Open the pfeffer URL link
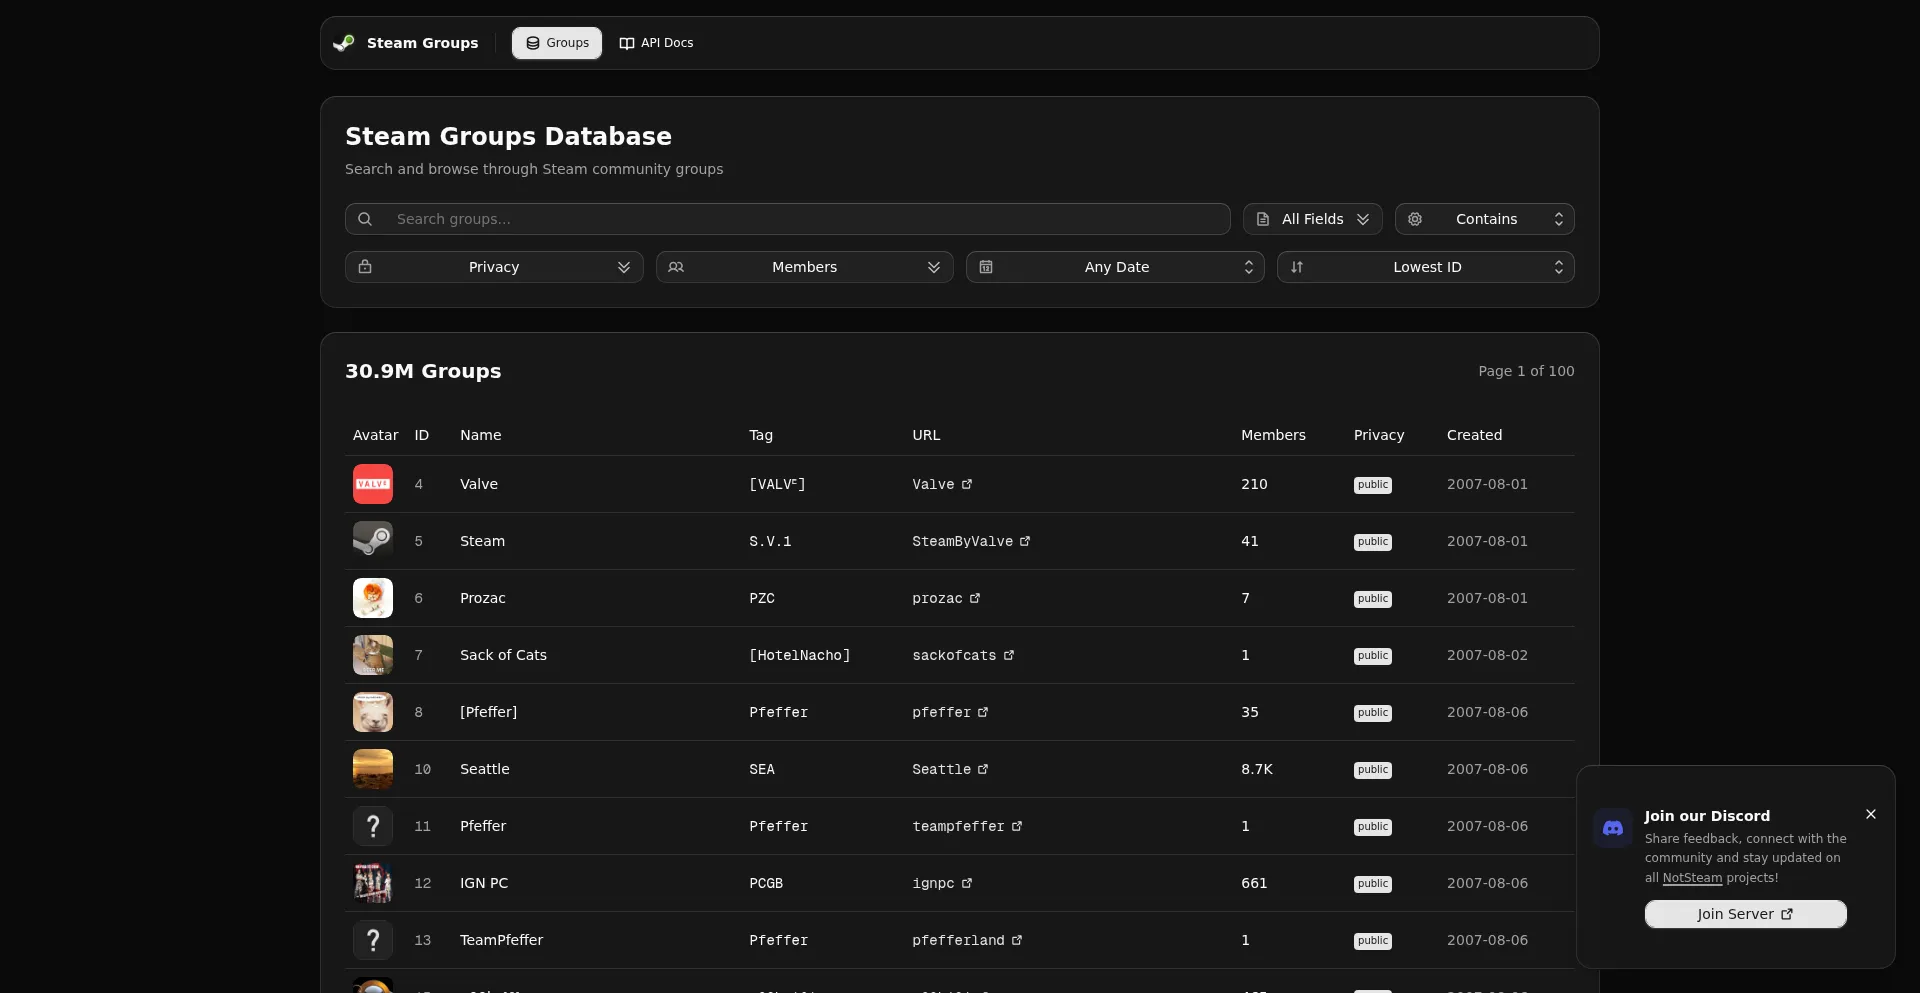This screenshot has width=1920, height=993. coord(950,712)
